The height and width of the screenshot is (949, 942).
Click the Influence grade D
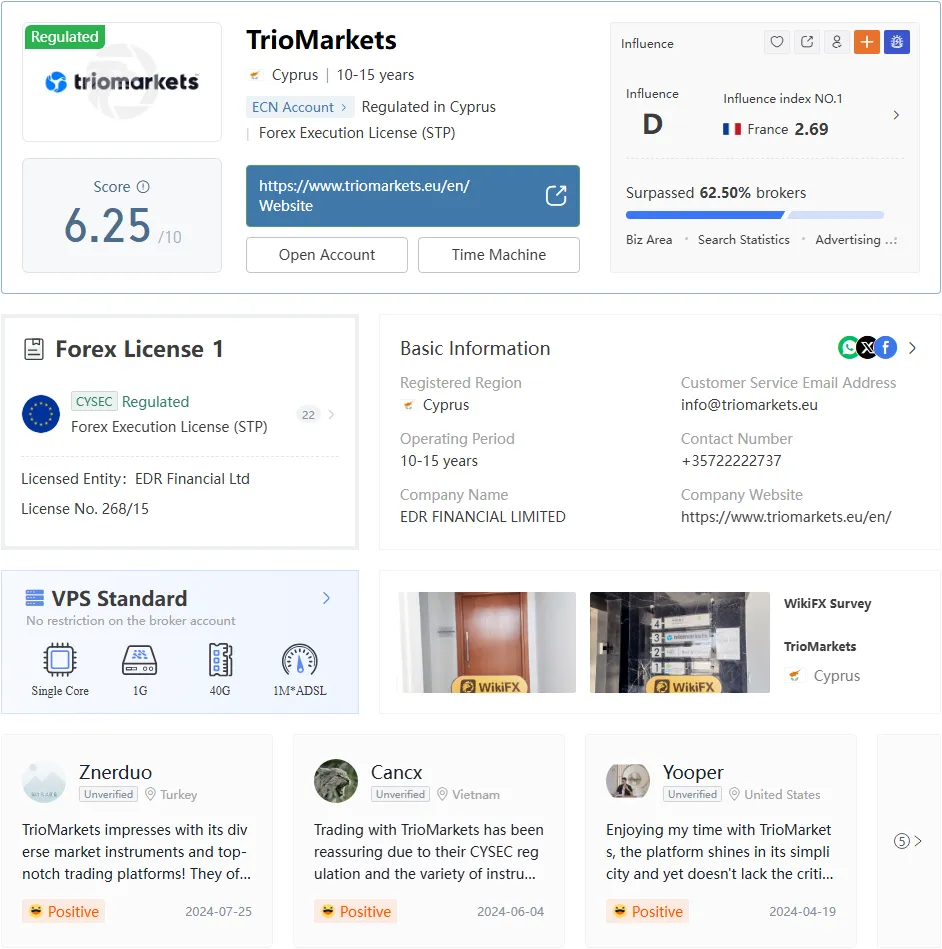653,124
